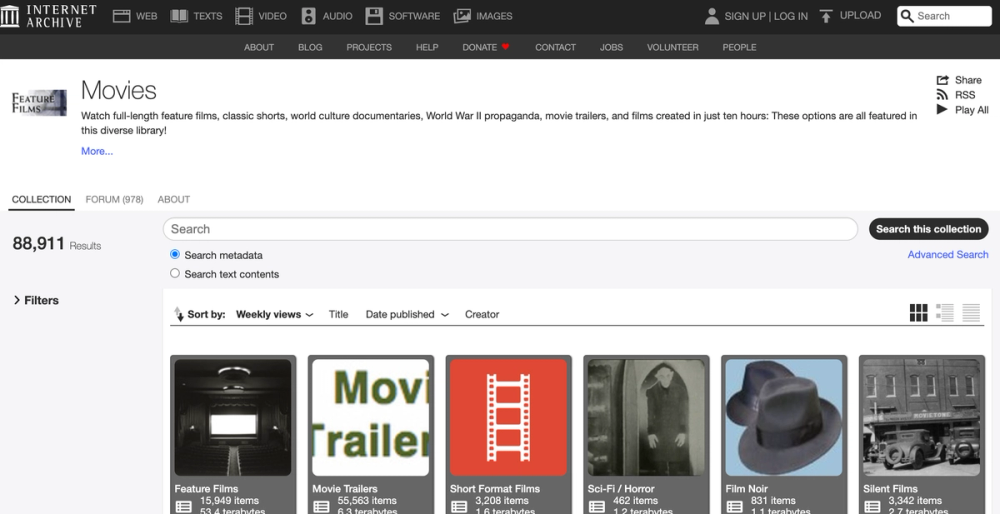Click the Images picture icon

point(462,16)
